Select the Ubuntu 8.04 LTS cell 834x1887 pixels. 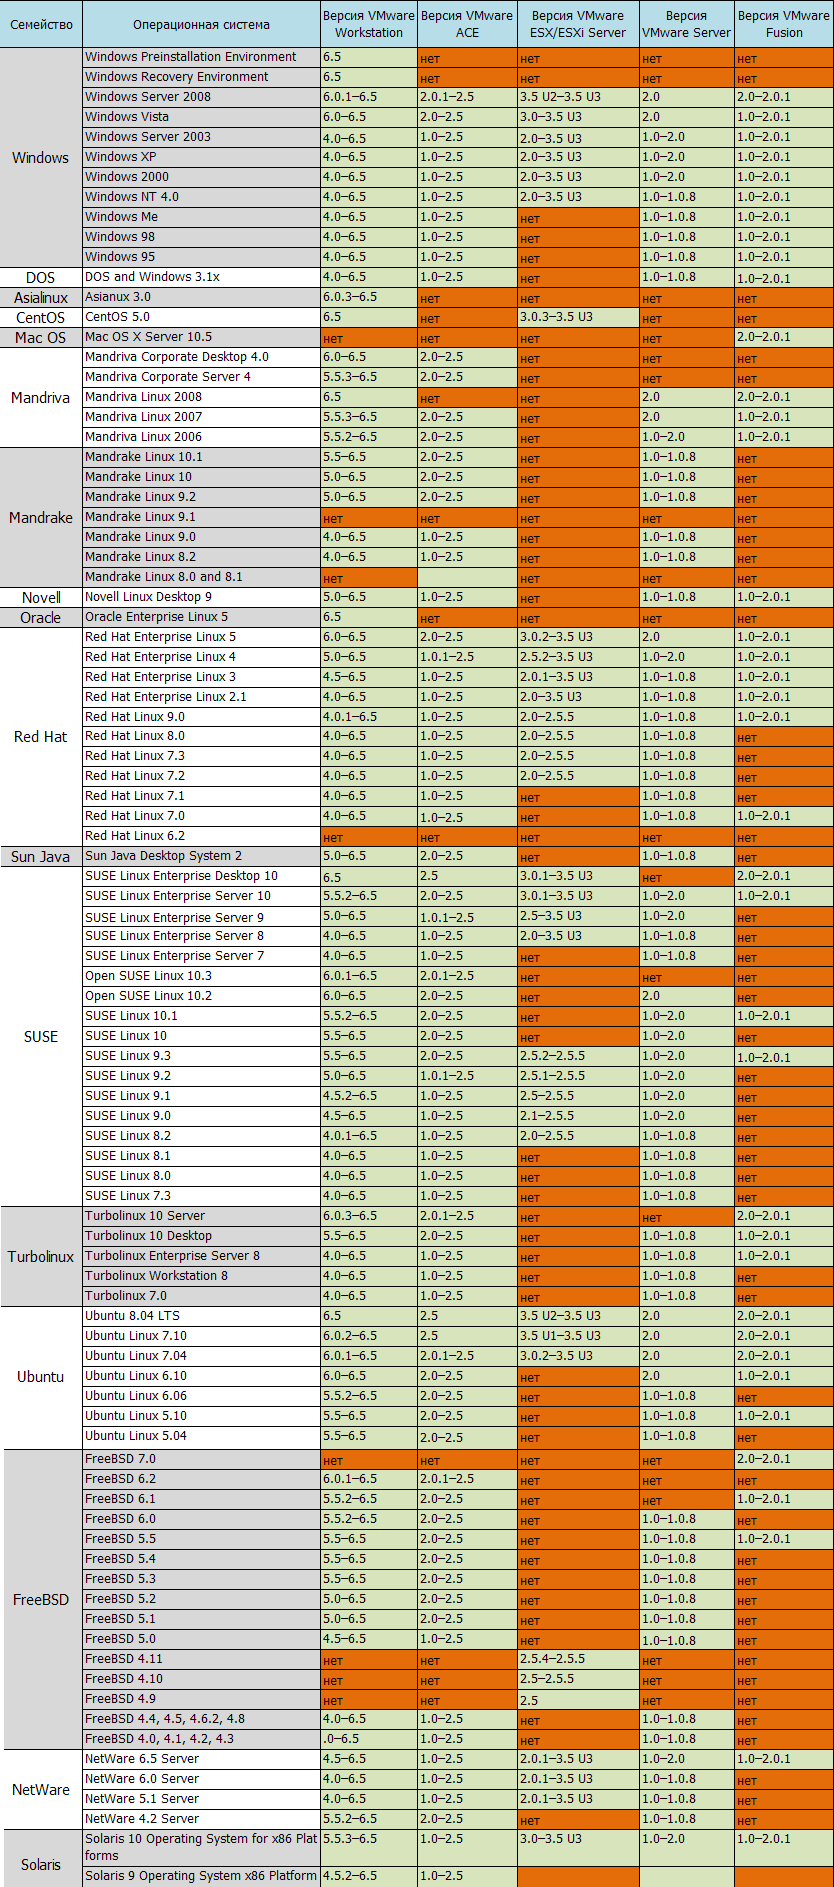[x=132, y=1316]
